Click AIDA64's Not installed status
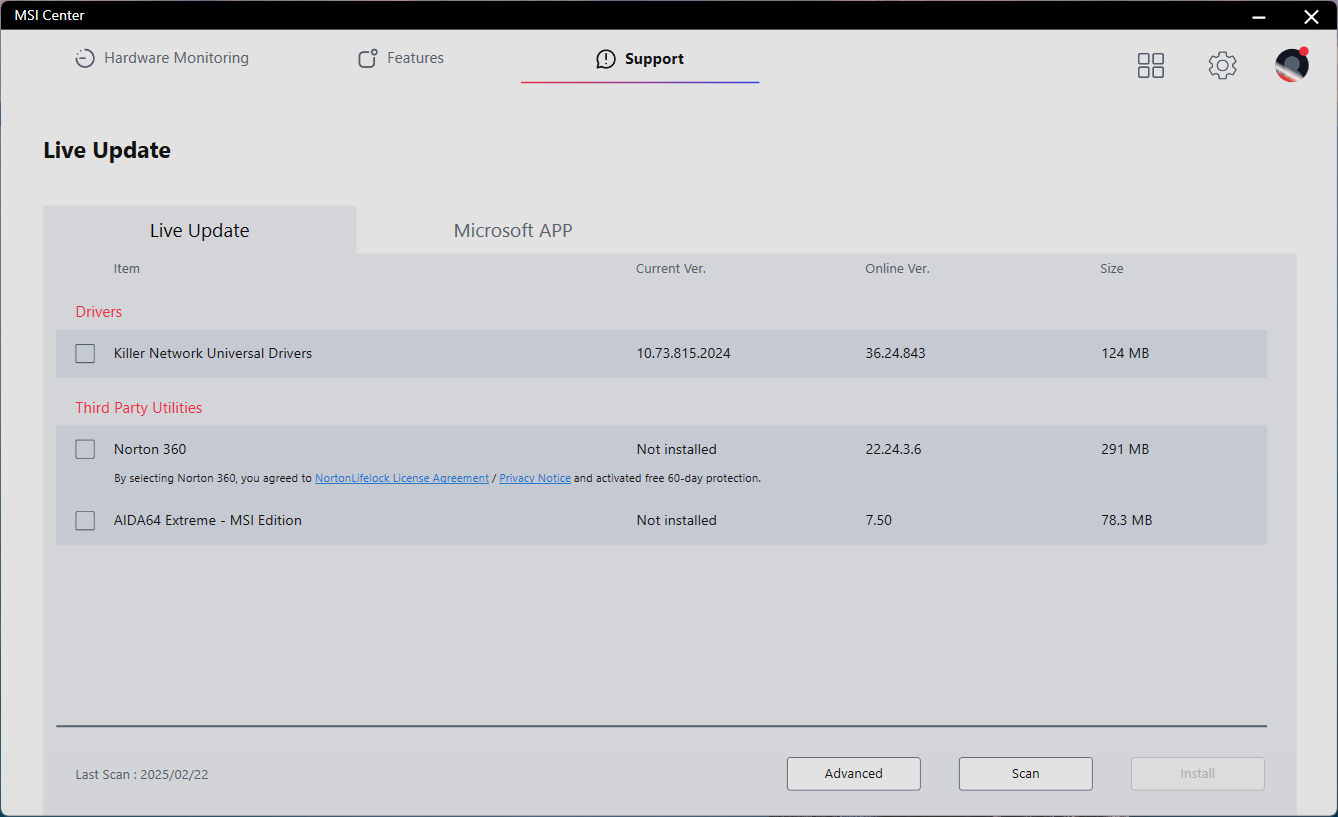The height and width of the screenshot is (817, 1338). 677,520
